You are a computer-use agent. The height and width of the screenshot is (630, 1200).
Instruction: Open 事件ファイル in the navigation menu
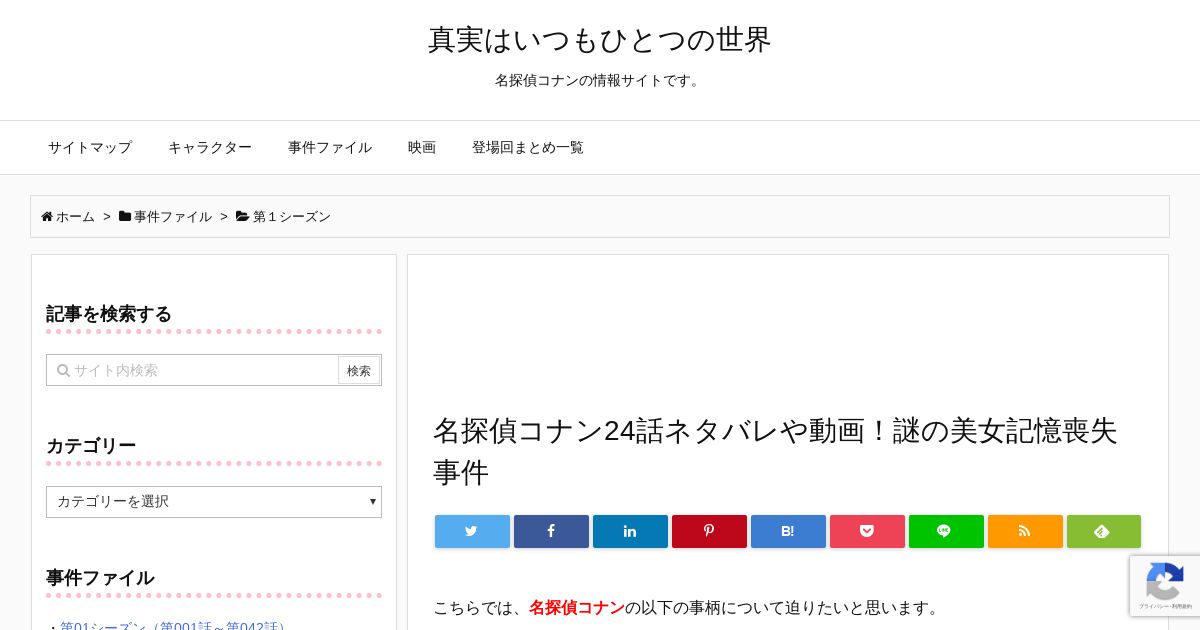330,147
